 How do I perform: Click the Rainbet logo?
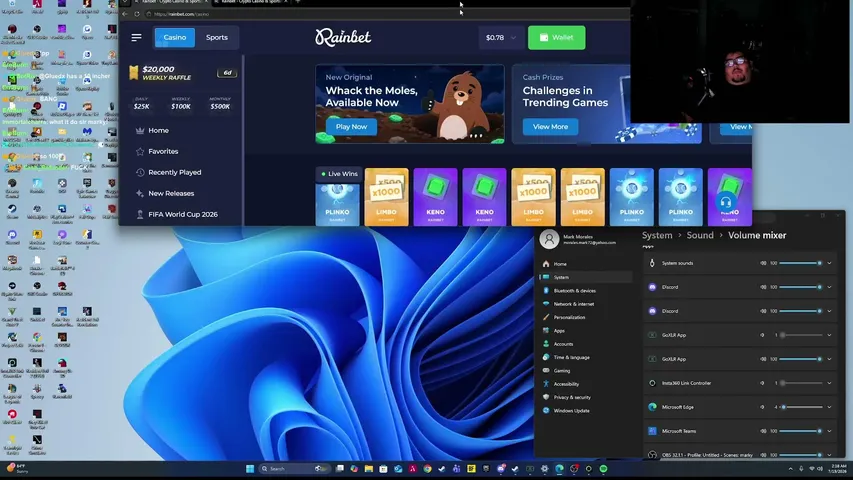(x=343, y=38)
